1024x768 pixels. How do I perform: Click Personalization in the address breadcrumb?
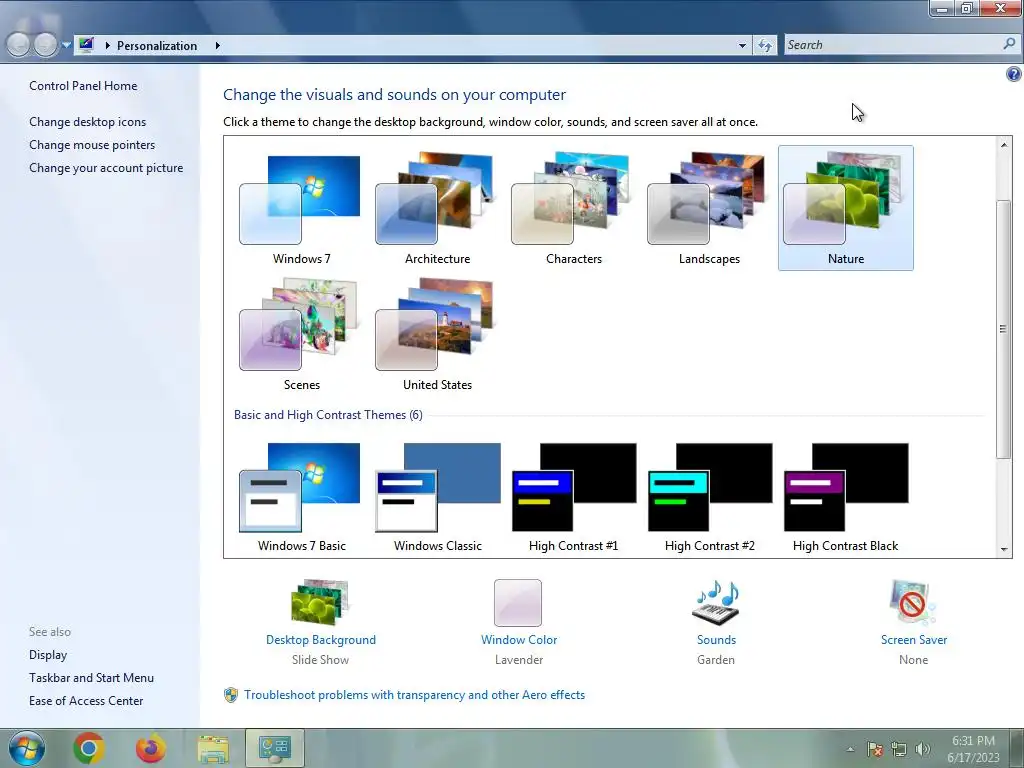157,46
